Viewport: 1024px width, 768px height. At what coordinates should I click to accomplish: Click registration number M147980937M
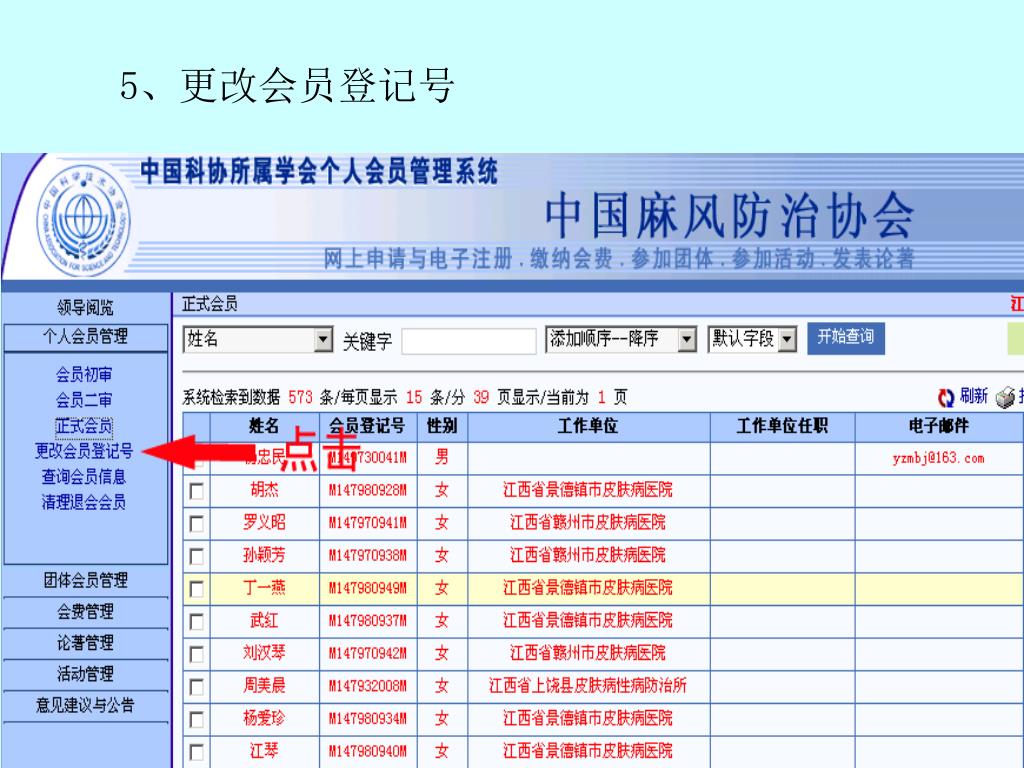pyautogui.click(x=368, y=621)
